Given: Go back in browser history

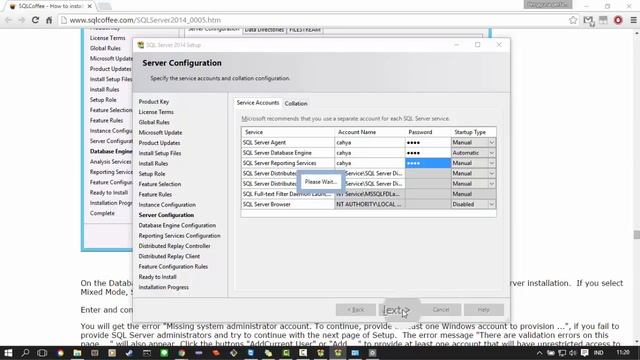Looking at the screenshot, I should tap(9, 20).
